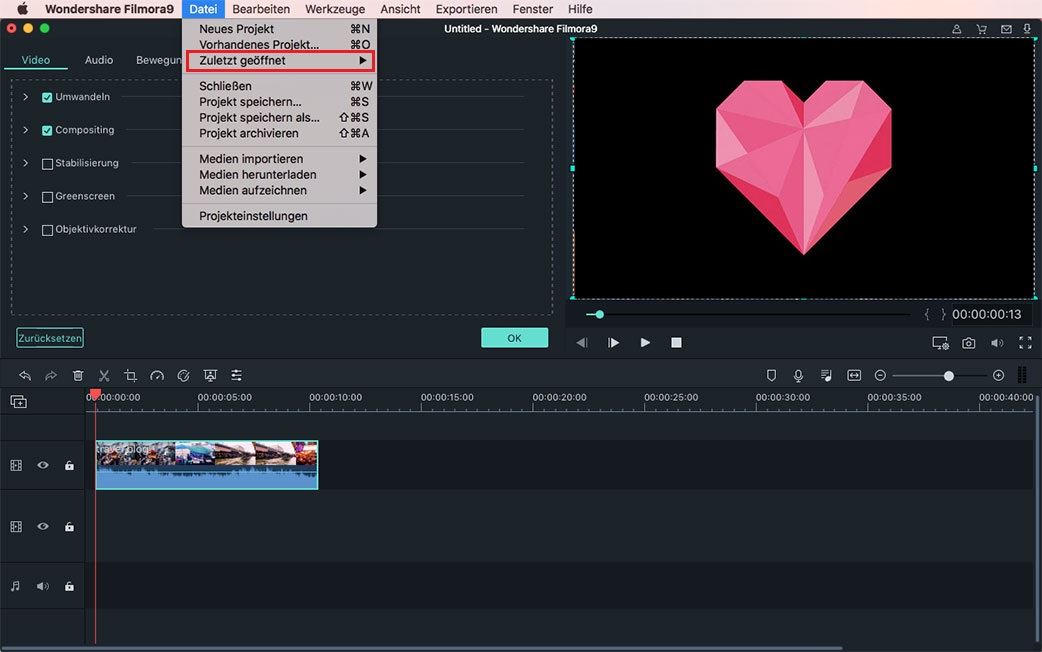Select the Crop and Zoom tool

point(130,376)
